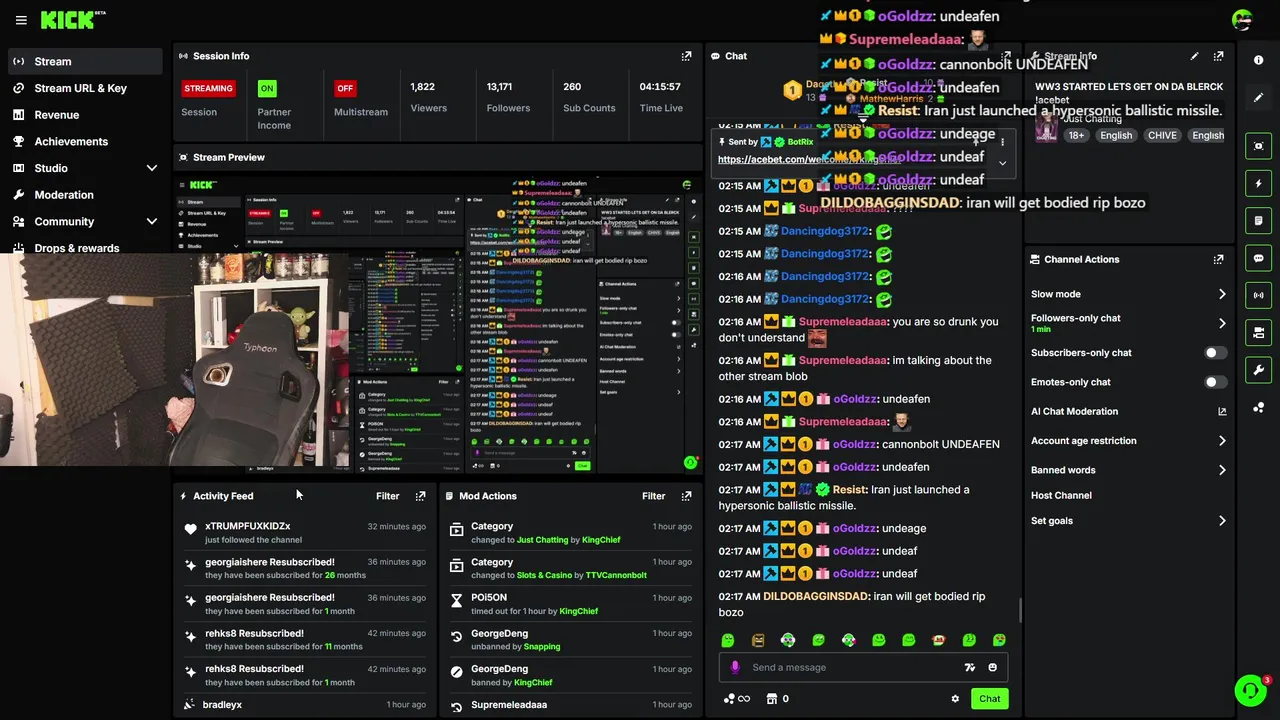The image size is (1280, 720).
Task: Pop out the Mod Actions panel
Action: [x=686, y=496]
